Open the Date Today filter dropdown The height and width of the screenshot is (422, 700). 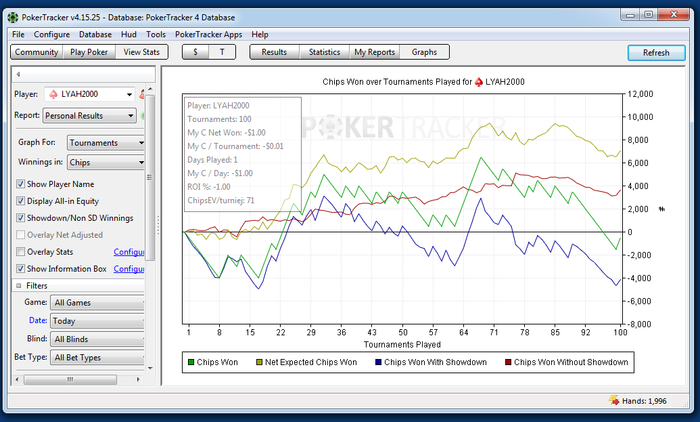97,321
